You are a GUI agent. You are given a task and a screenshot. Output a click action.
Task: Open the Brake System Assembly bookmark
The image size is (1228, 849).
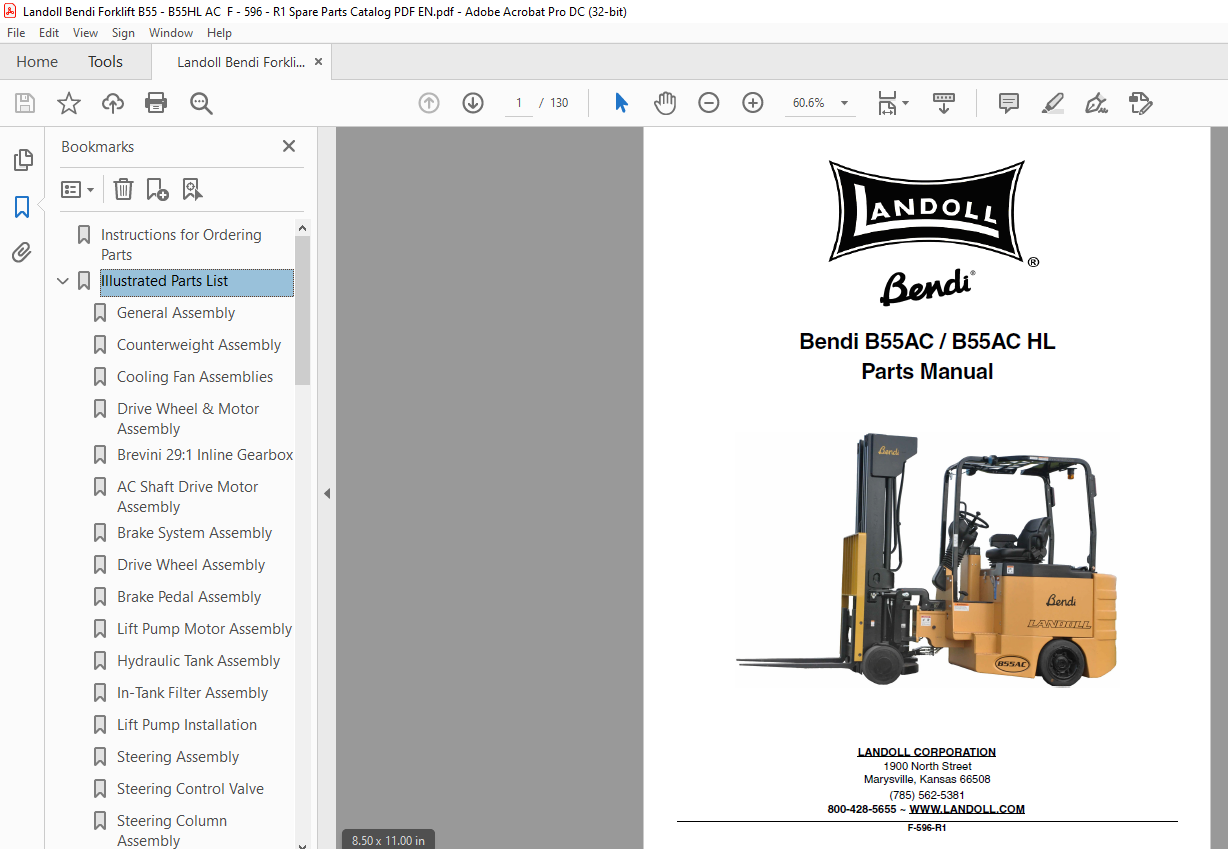pyautogui.click(x=194, y=533)
